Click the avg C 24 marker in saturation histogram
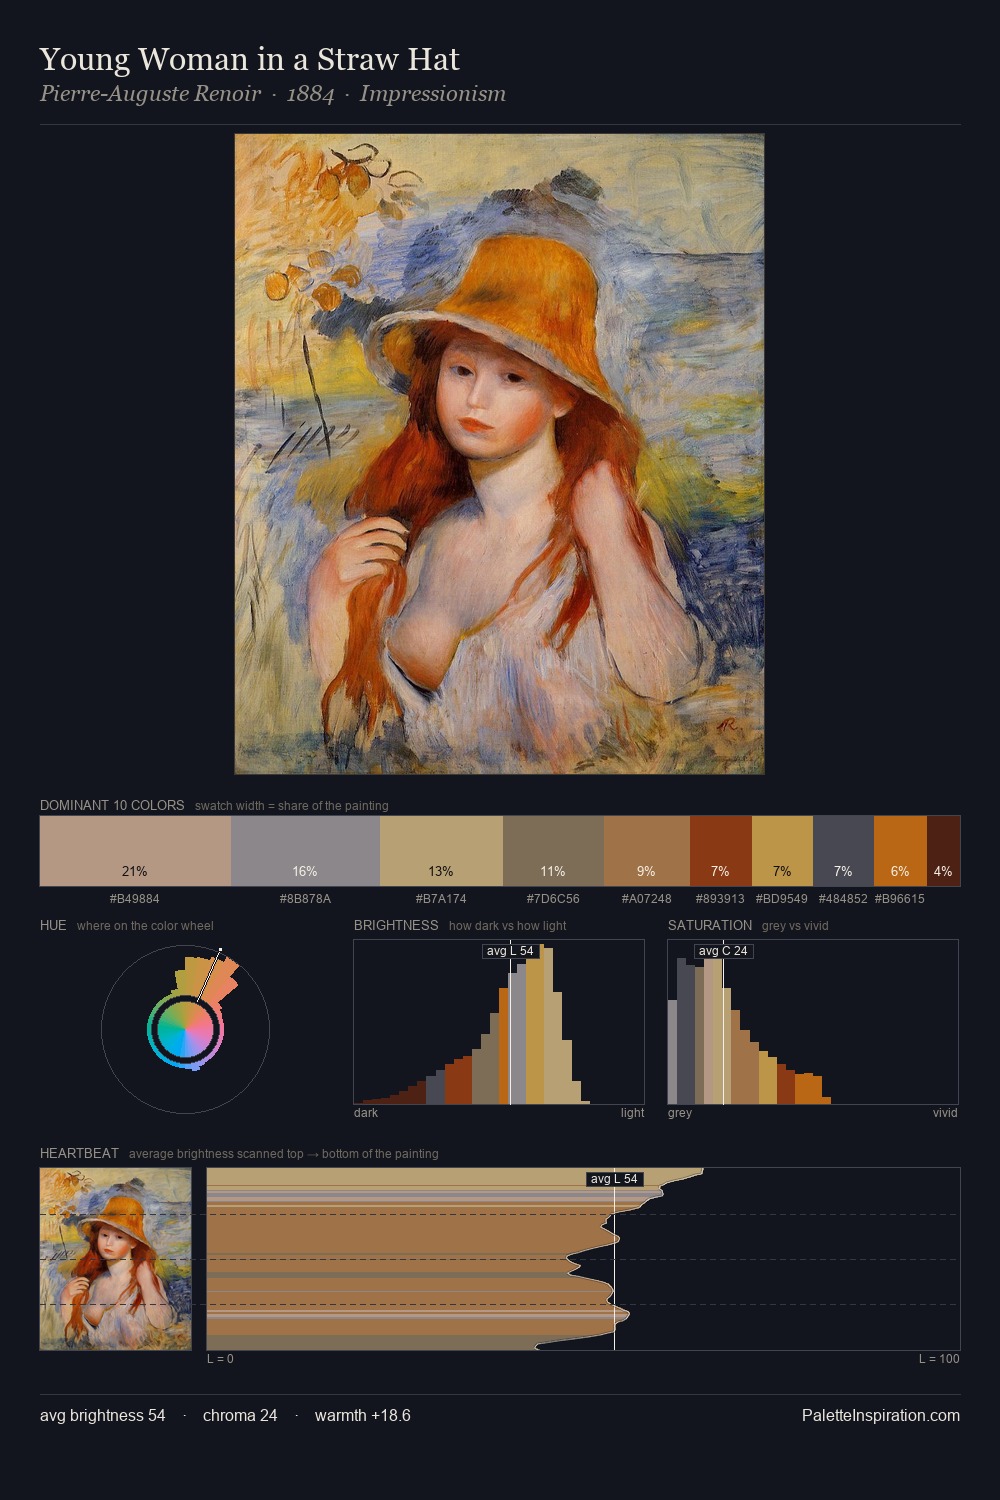Screen dimensions: 1000x1500 [x=723, y=951]
